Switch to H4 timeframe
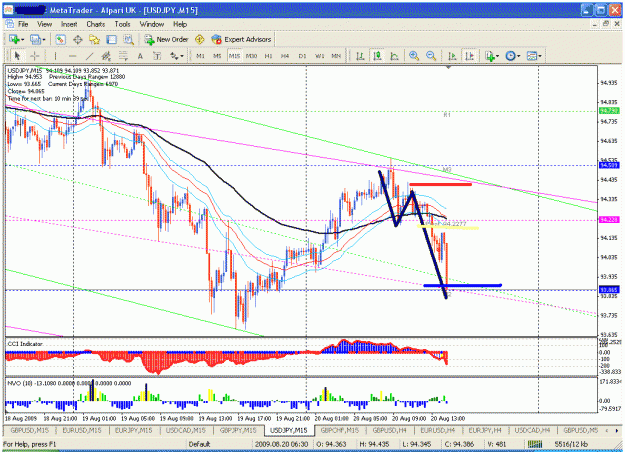 [285, 56]
